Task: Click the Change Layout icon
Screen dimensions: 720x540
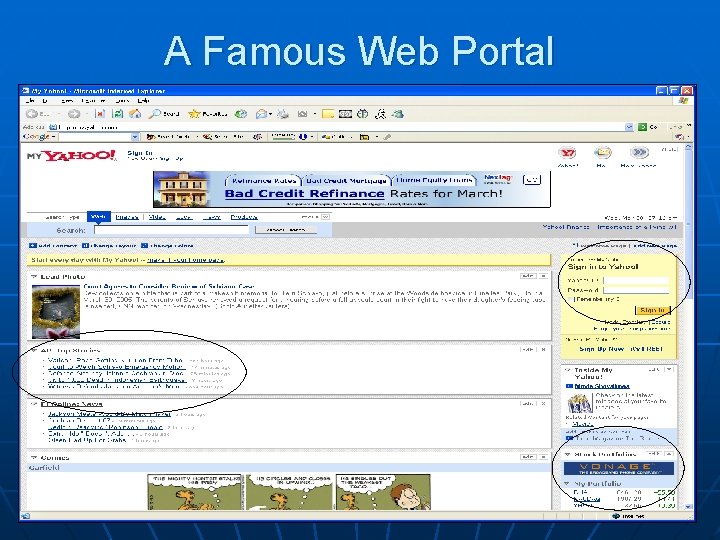Action: [85, 246]
